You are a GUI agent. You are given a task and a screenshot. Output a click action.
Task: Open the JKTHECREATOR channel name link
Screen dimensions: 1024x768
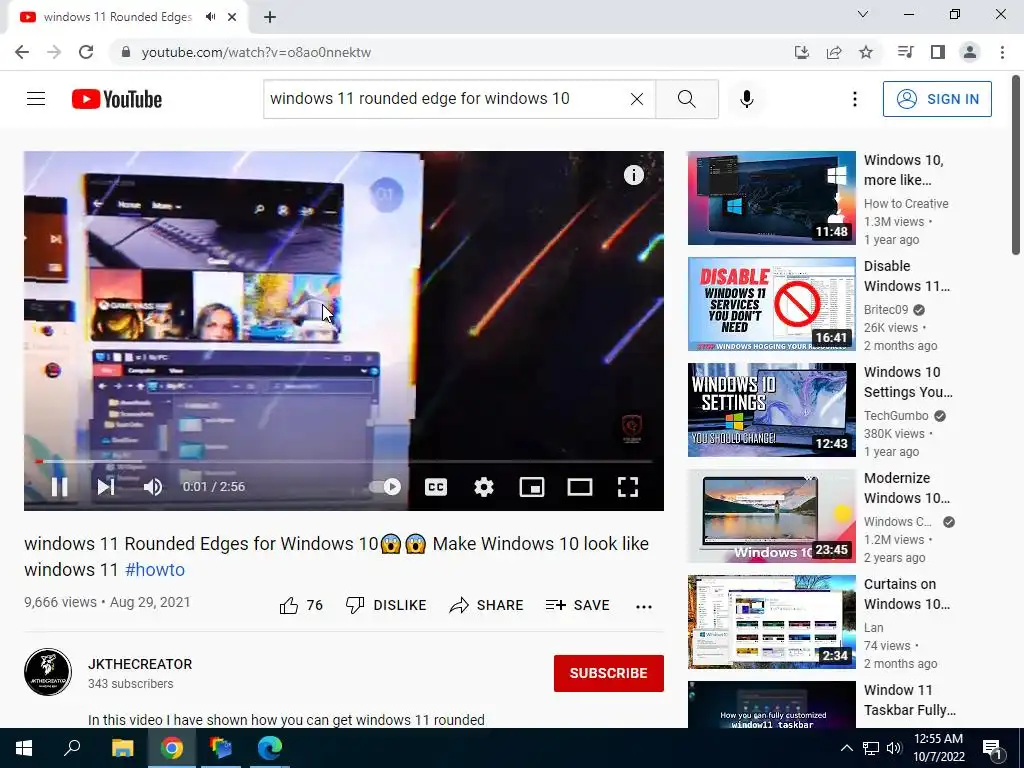140,664
